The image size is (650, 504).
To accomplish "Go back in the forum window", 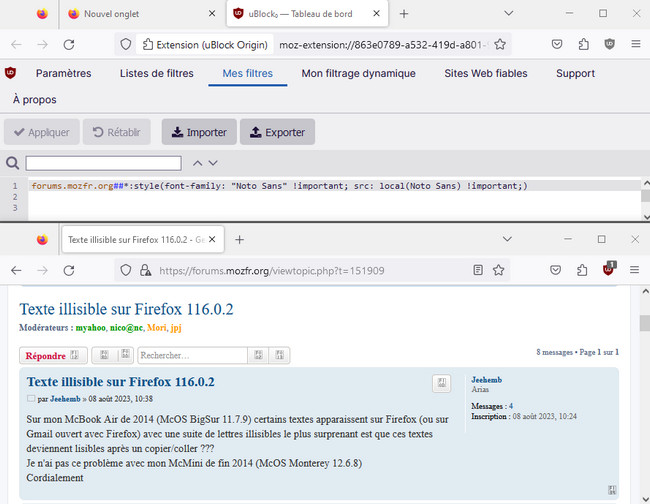I will [x=16, y=271].
